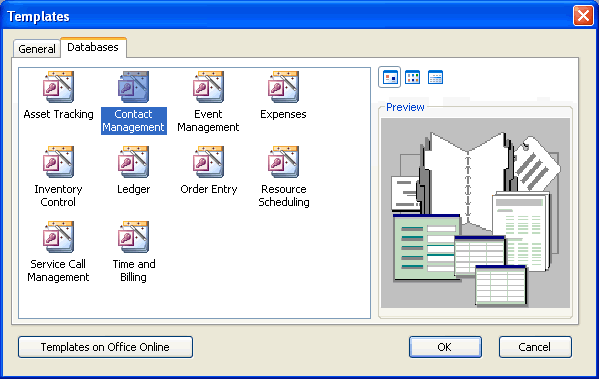Switch to Large Icons view
The height and width of the screenshot is (379, 599).
(390, 77)
